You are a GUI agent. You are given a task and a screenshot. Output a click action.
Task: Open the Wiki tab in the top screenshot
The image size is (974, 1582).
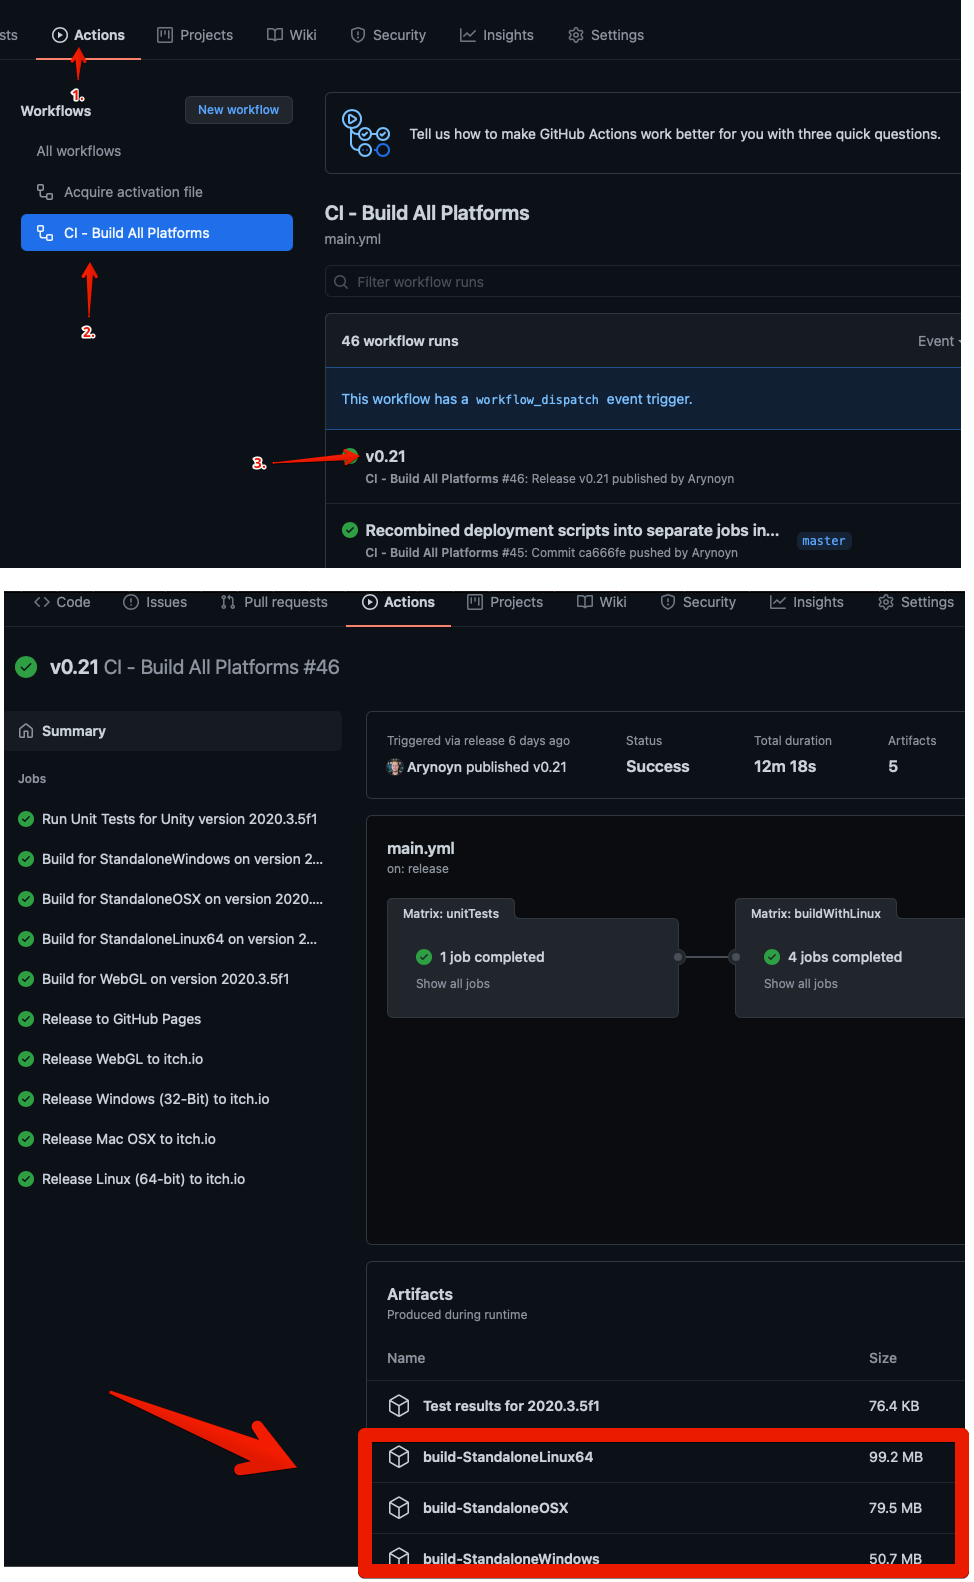292,35
